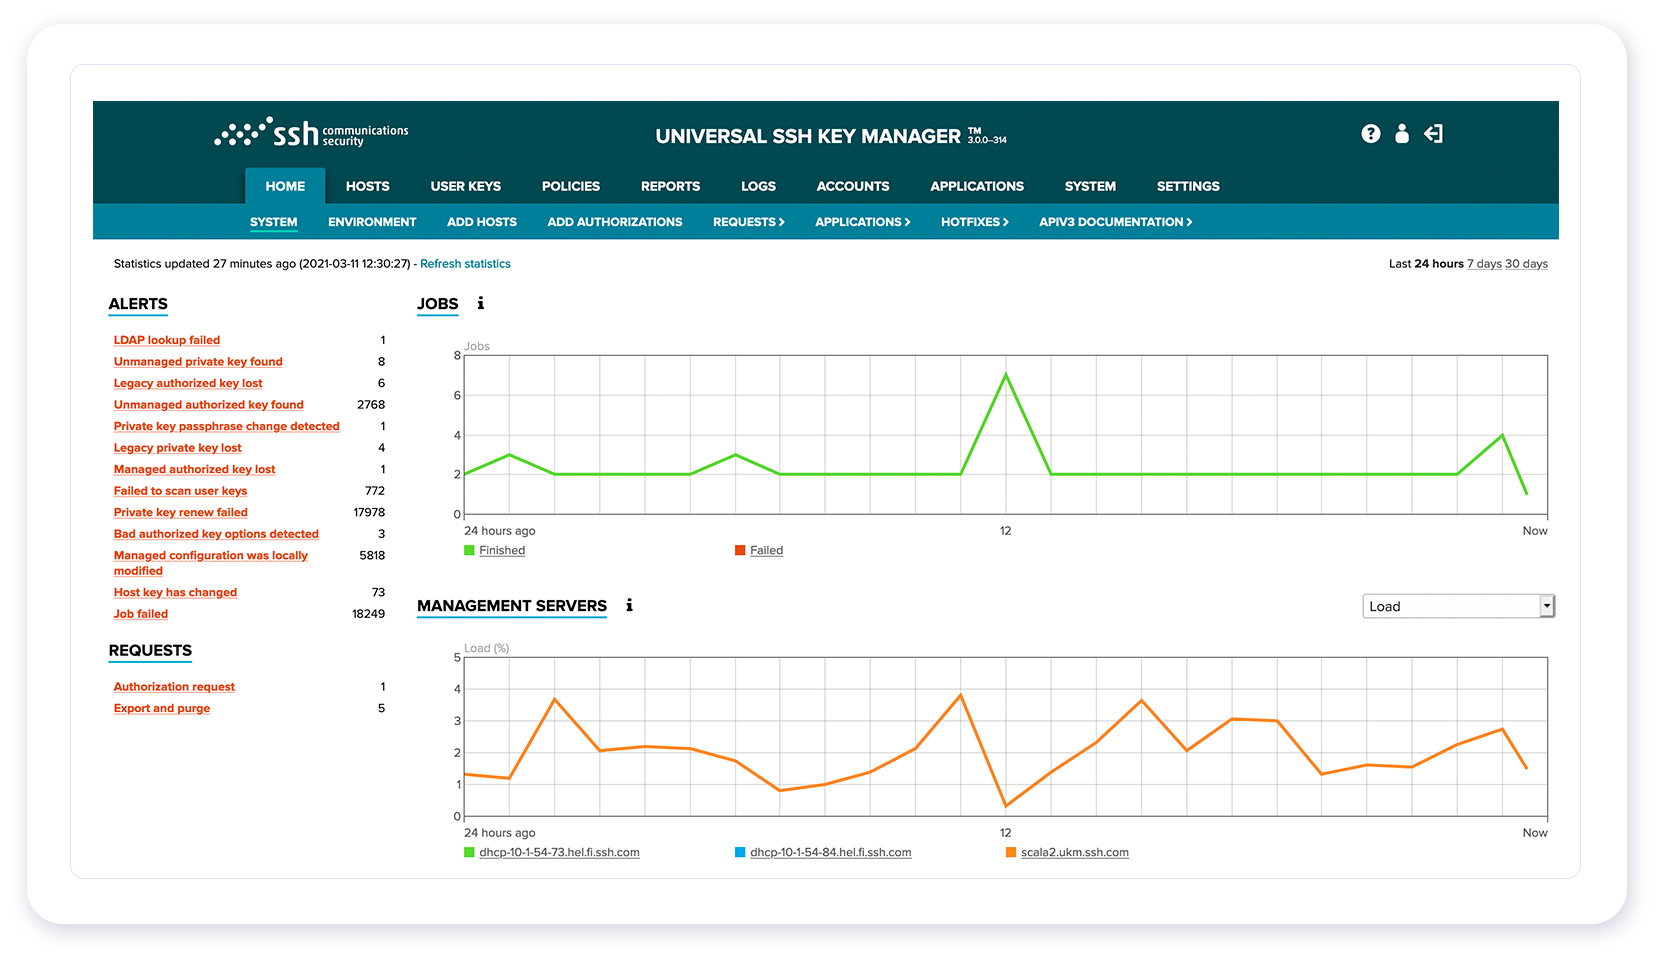Toggle the Failed jobs legend entry
The height and width of the screenshot is (960, 1660).
click(x=767, y=550)
